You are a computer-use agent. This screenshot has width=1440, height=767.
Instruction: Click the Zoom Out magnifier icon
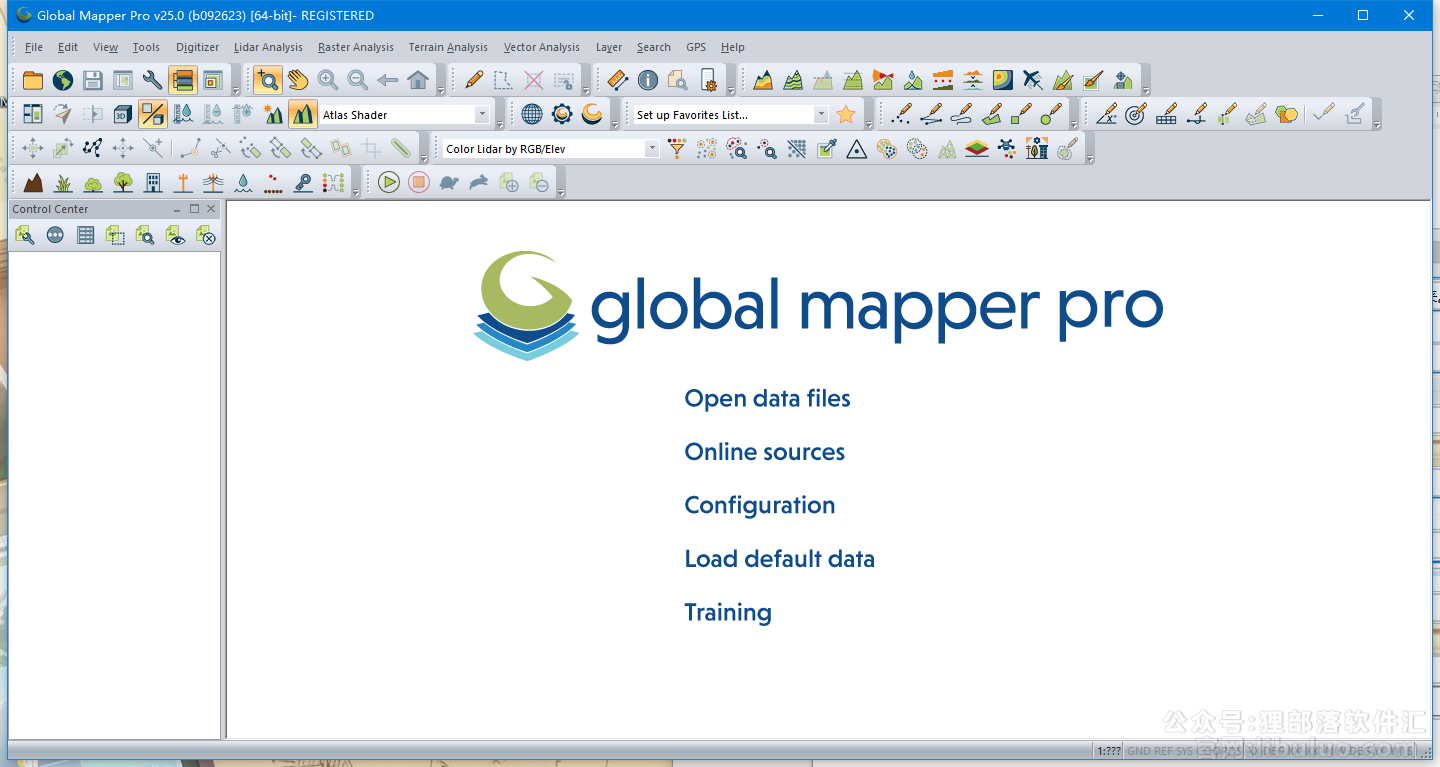357,81
